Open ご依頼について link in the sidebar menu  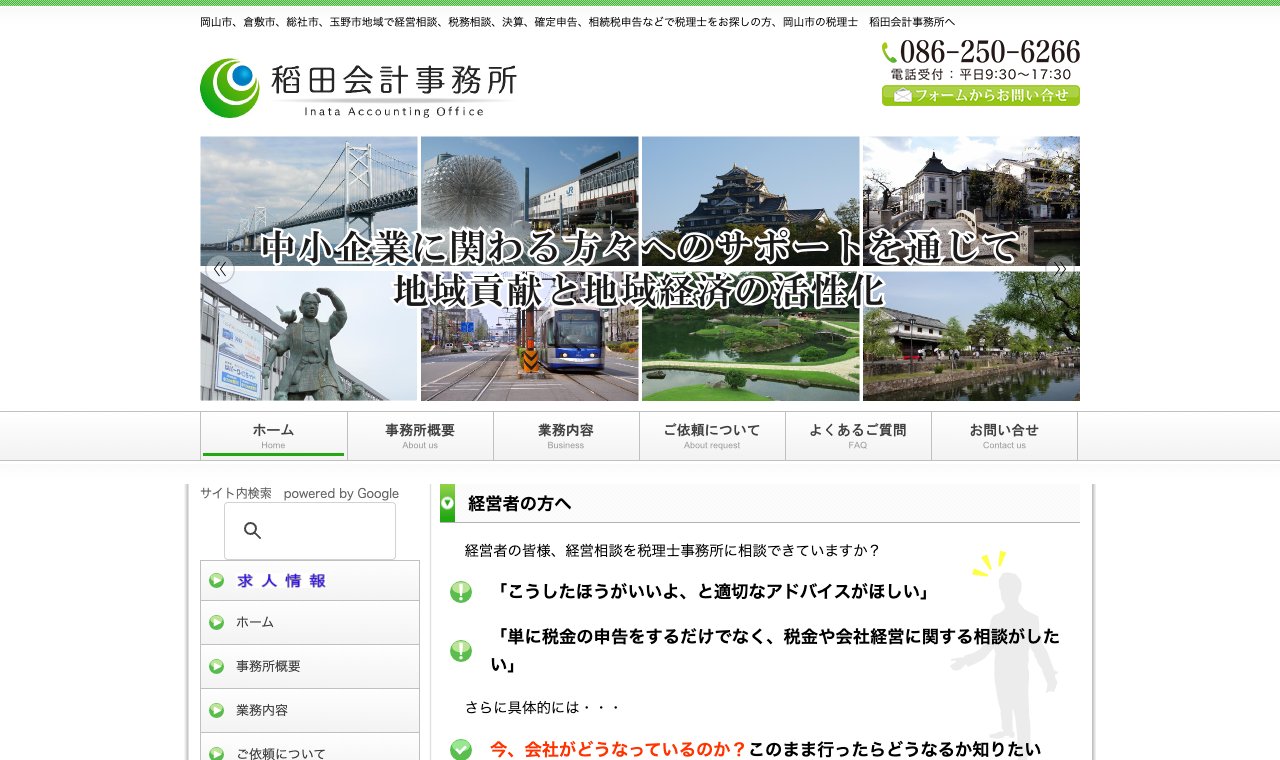(x=310, y=747)
